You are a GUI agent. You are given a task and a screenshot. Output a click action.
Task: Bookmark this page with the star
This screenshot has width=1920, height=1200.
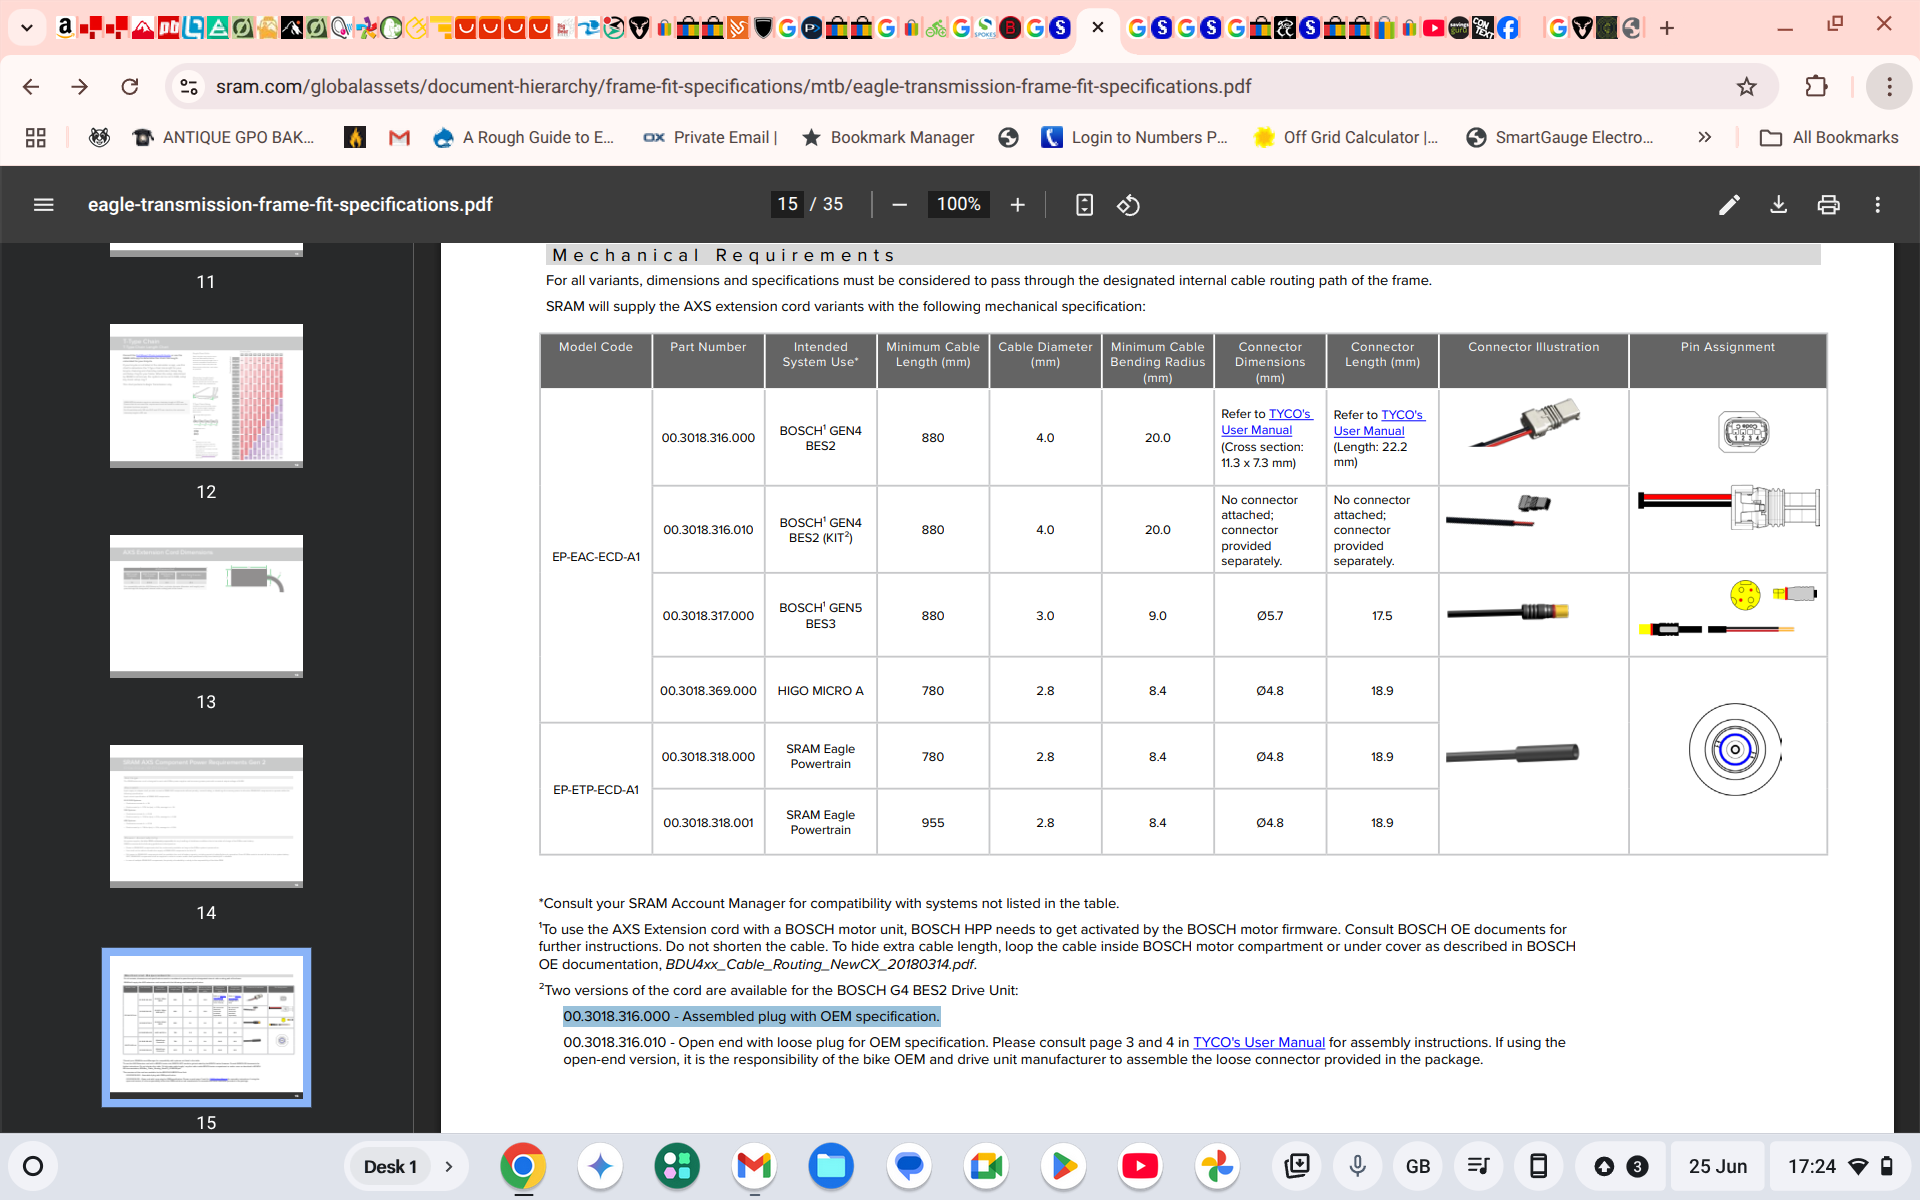(1746, 87)
